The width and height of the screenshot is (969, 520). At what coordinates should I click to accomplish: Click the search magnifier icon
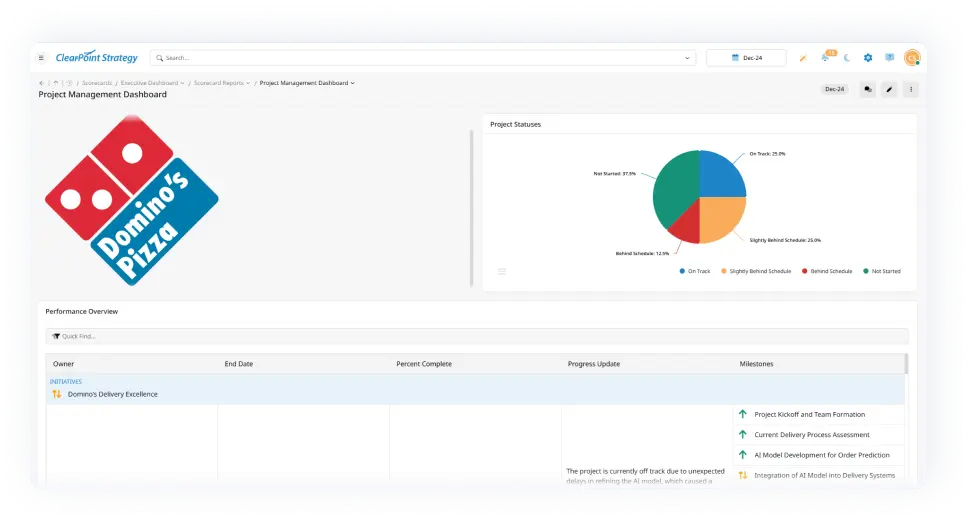pos(159,58)
